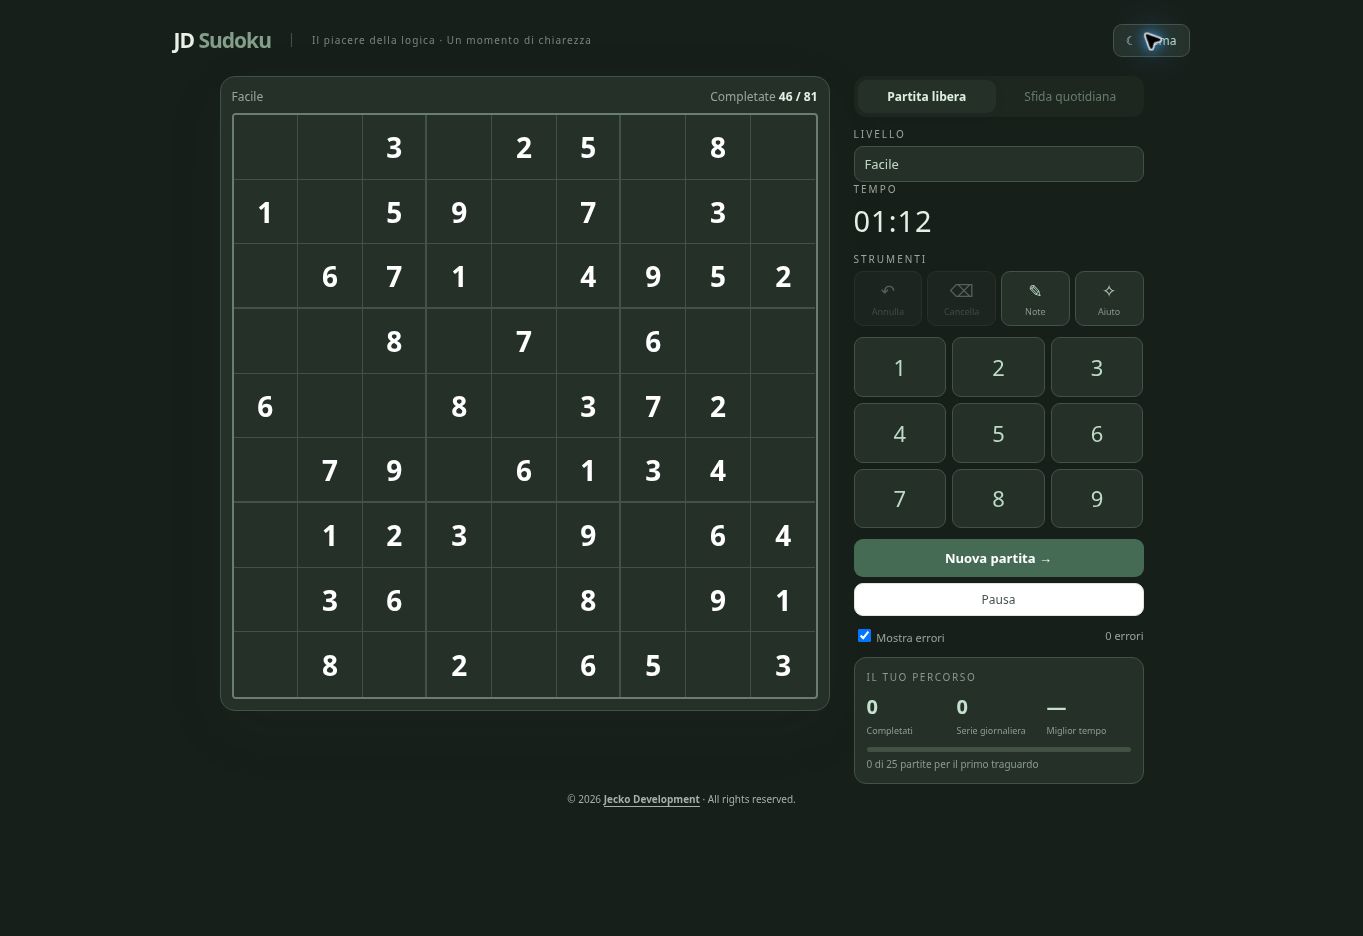Select the empty top-right corner grid cell
The height and width of the screenshot is (936, 1363).
tap(783, 147)
